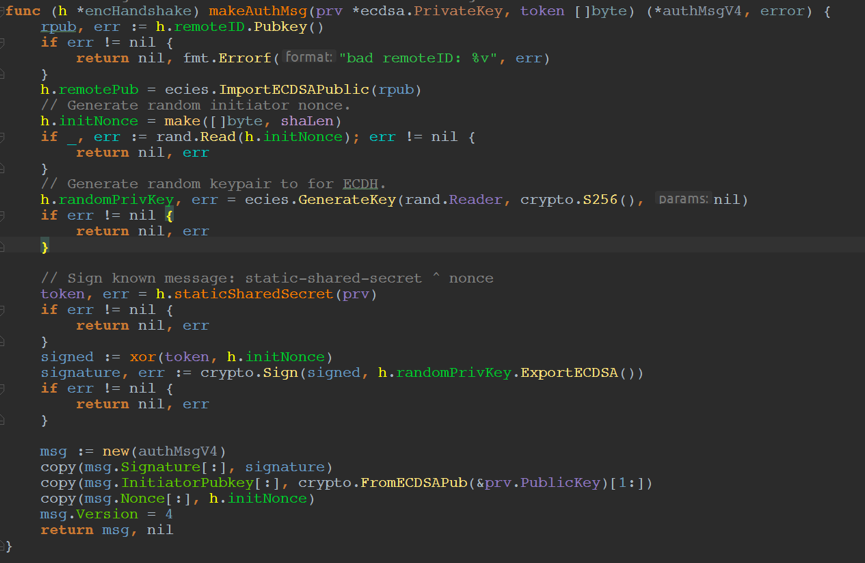Click the 'signed' variable declaration
The width and height of the screenshot is (865, 563).
67,357
